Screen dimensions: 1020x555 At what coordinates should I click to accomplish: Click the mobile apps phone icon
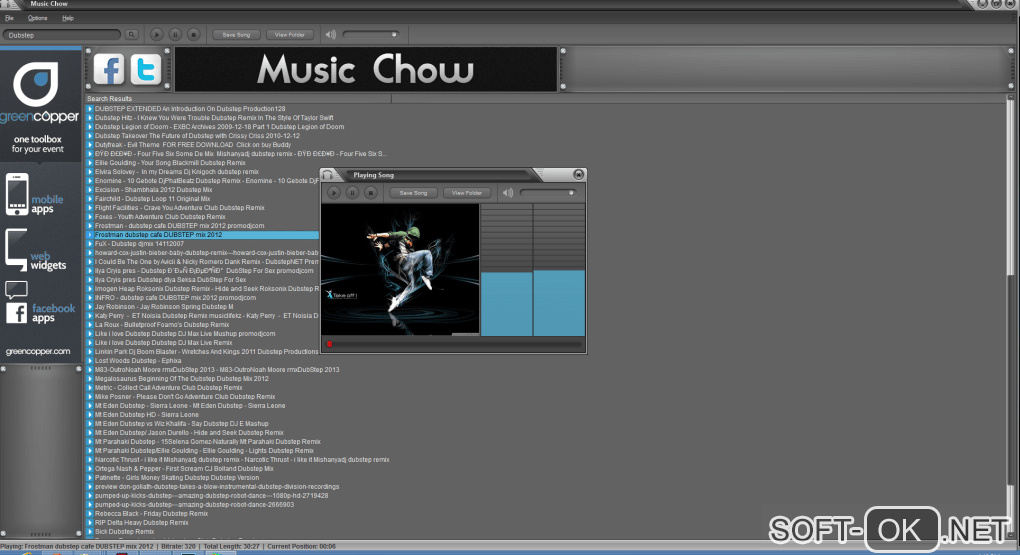17,194
